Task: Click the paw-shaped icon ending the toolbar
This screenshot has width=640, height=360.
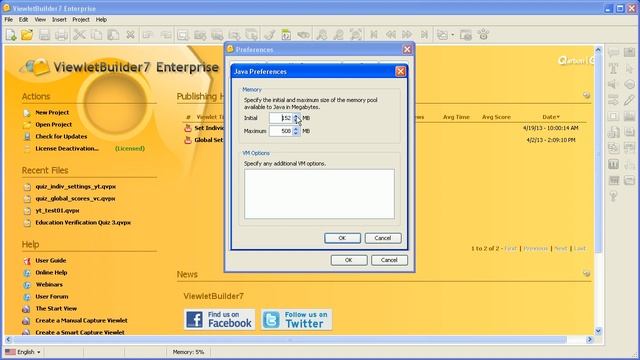Action: point(484,35)
